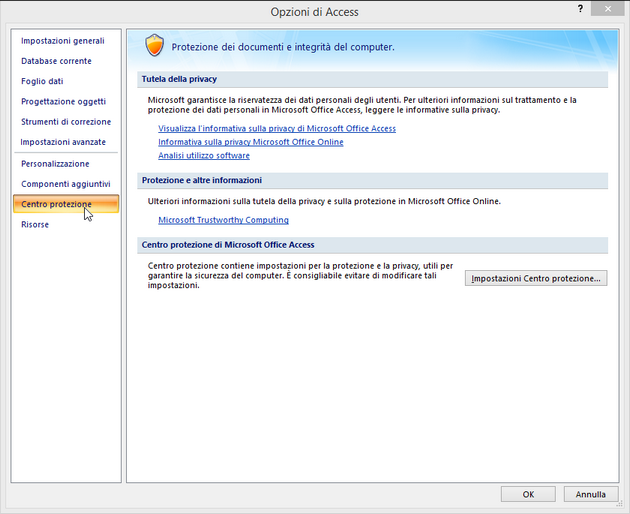
Task: Switch to Personalizzazione page
Action: (55, 164)
